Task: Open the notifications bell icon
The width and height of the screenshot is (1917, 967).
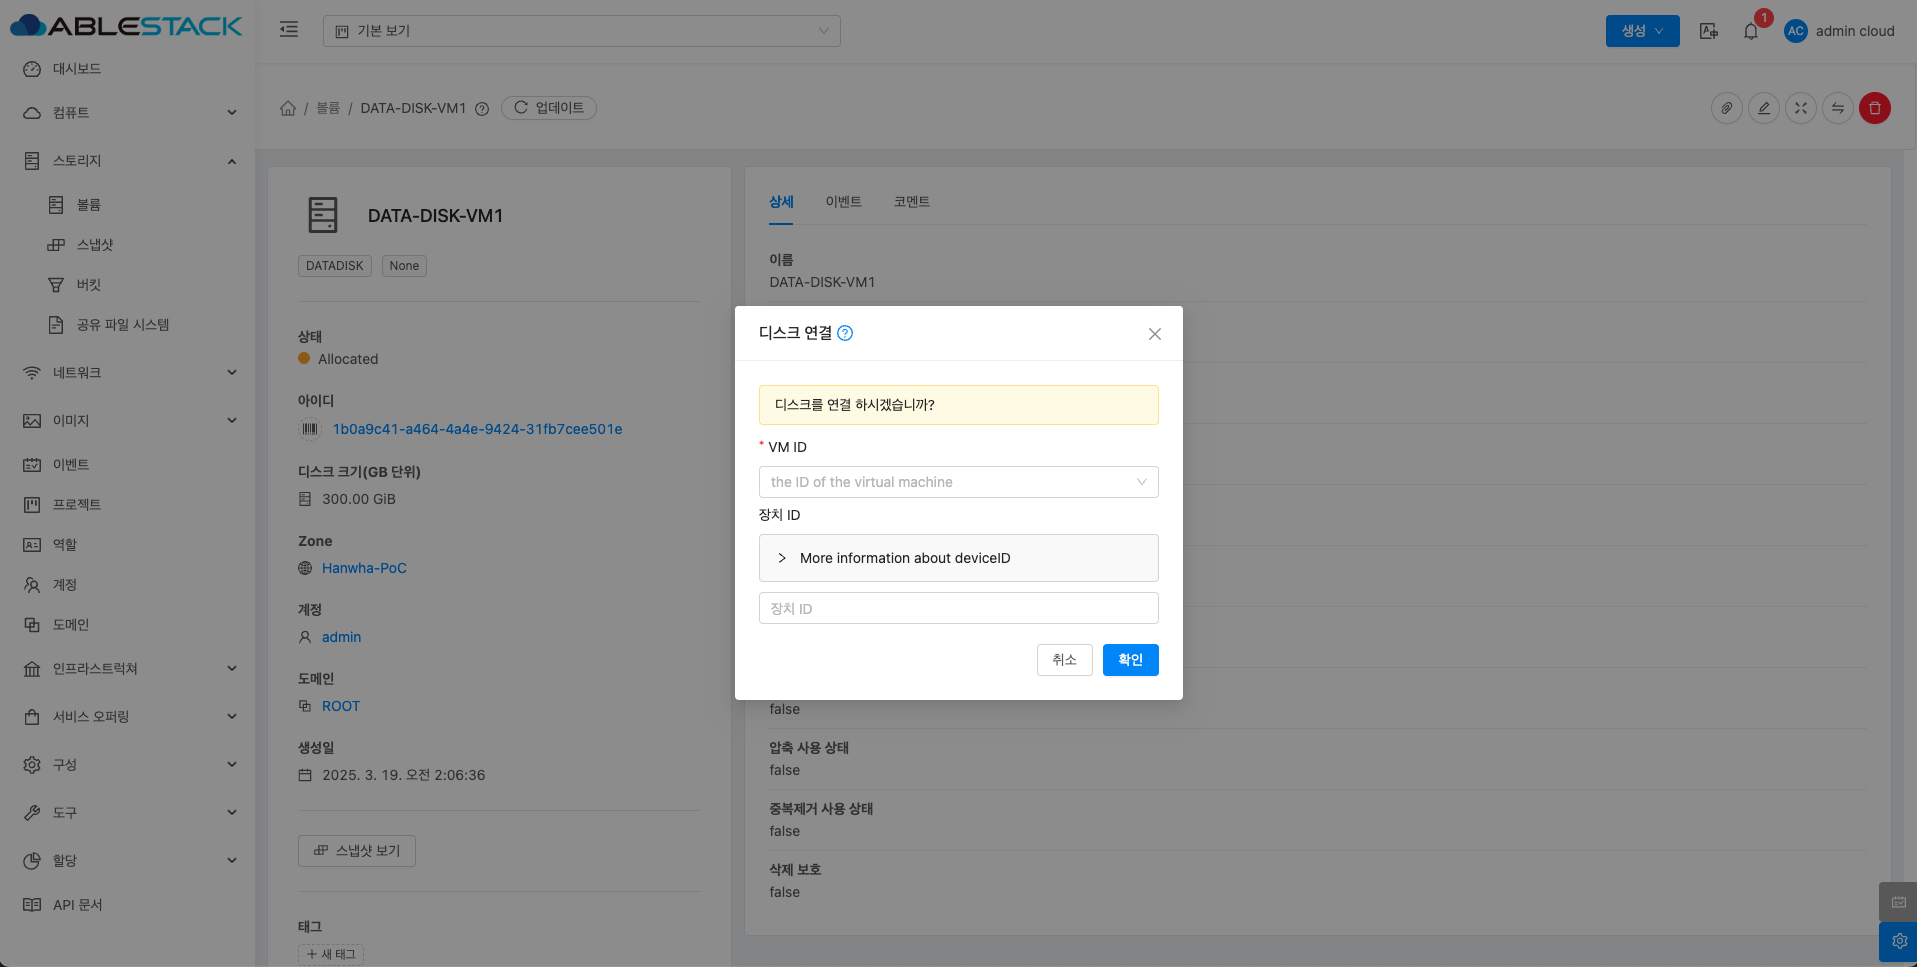Action: [1751, 31]
